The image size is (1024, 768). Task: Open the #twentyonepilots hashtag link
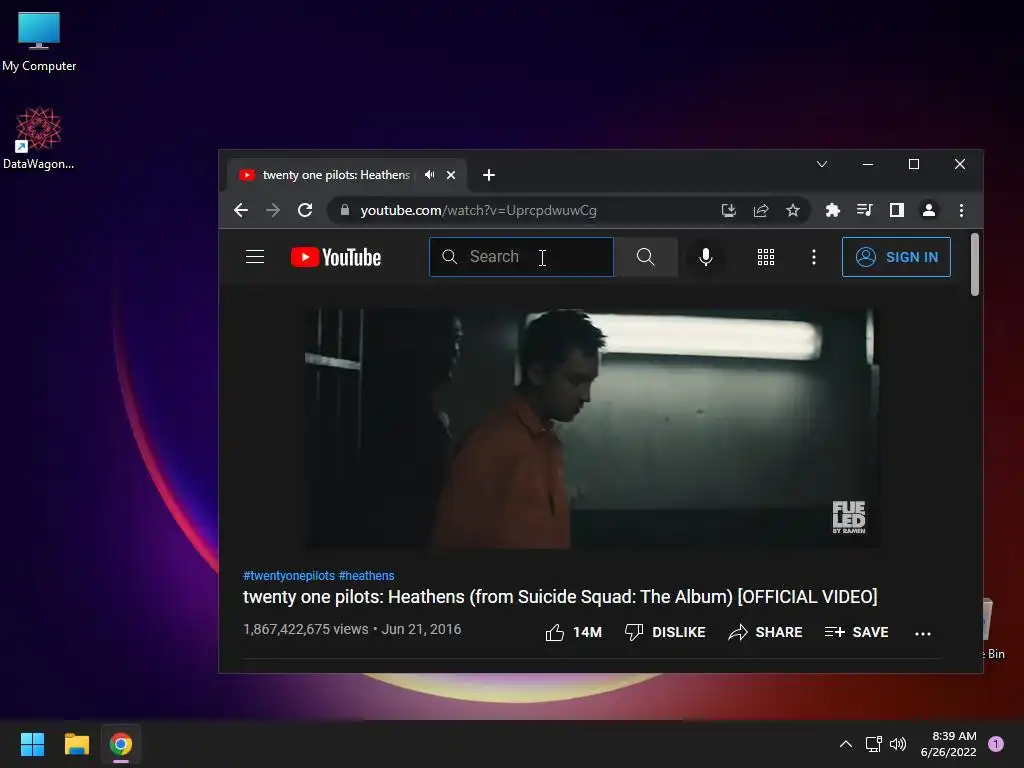(x=289, y=575)
